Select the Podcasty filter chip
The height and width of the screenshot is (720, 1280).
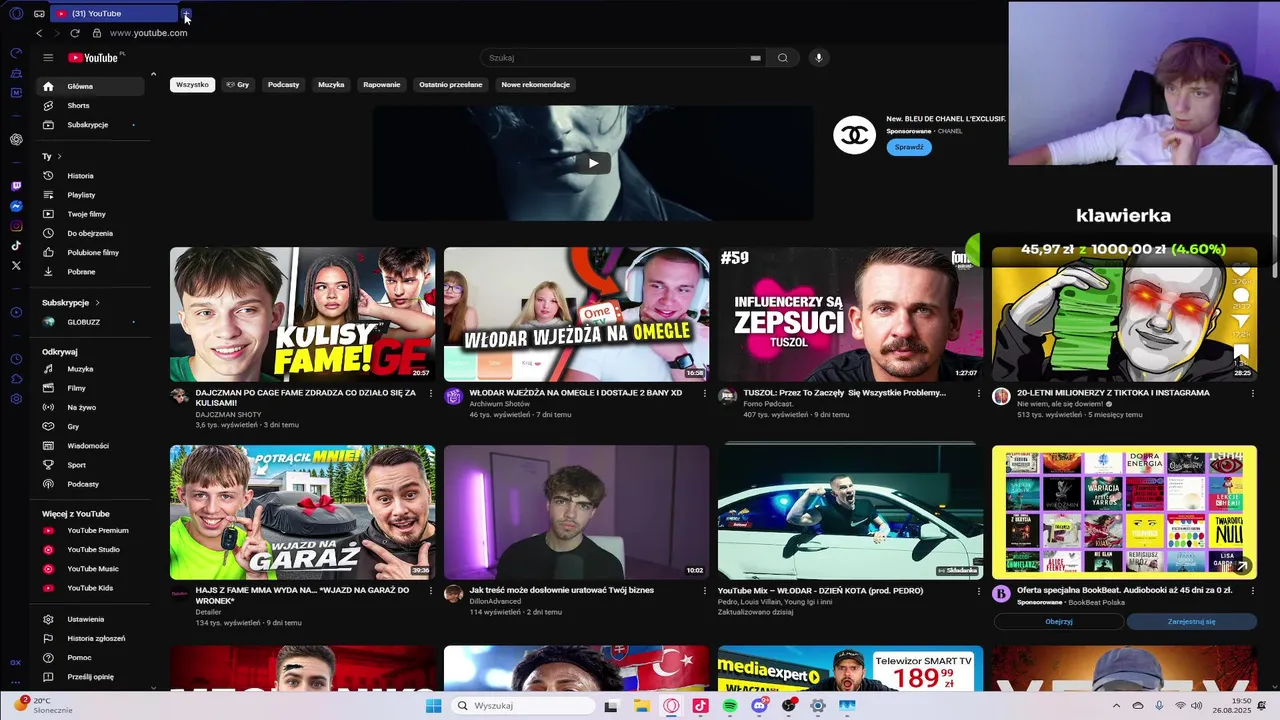click(284, 85)
